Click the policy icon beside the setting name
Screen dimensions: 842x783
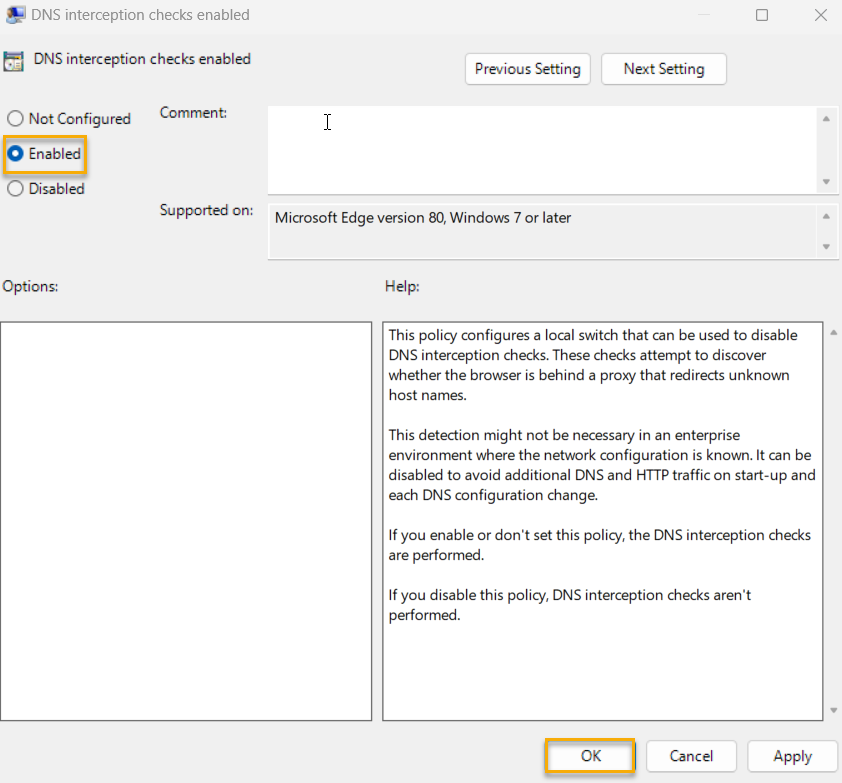pos(16,60)
